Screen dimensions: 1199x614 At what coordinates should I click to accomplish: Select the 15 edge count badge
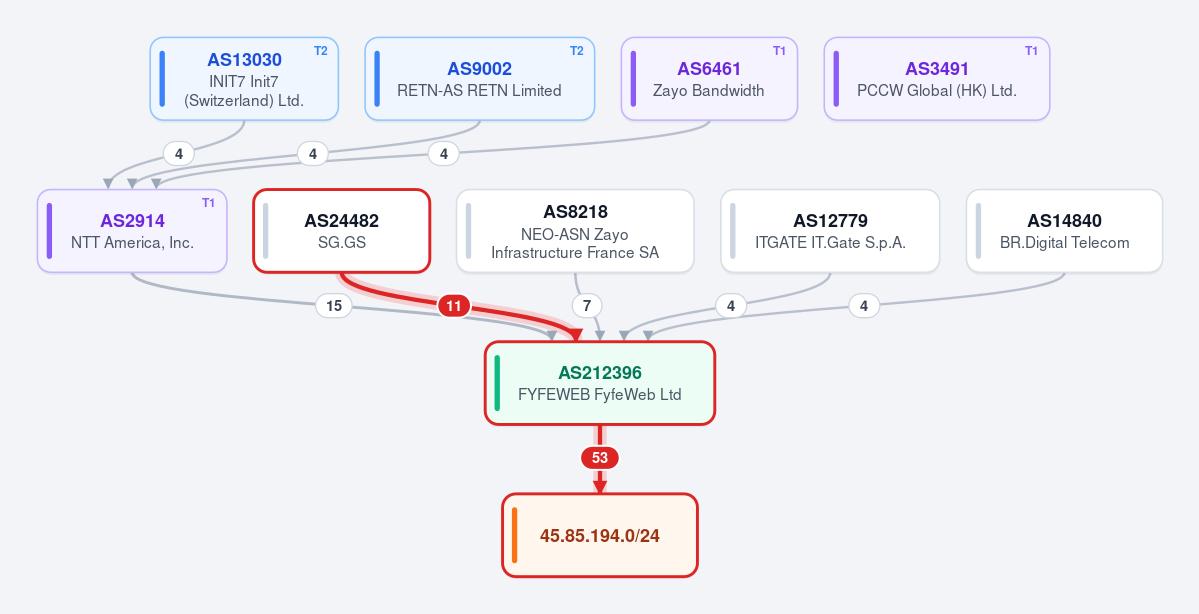pos(334,306)
